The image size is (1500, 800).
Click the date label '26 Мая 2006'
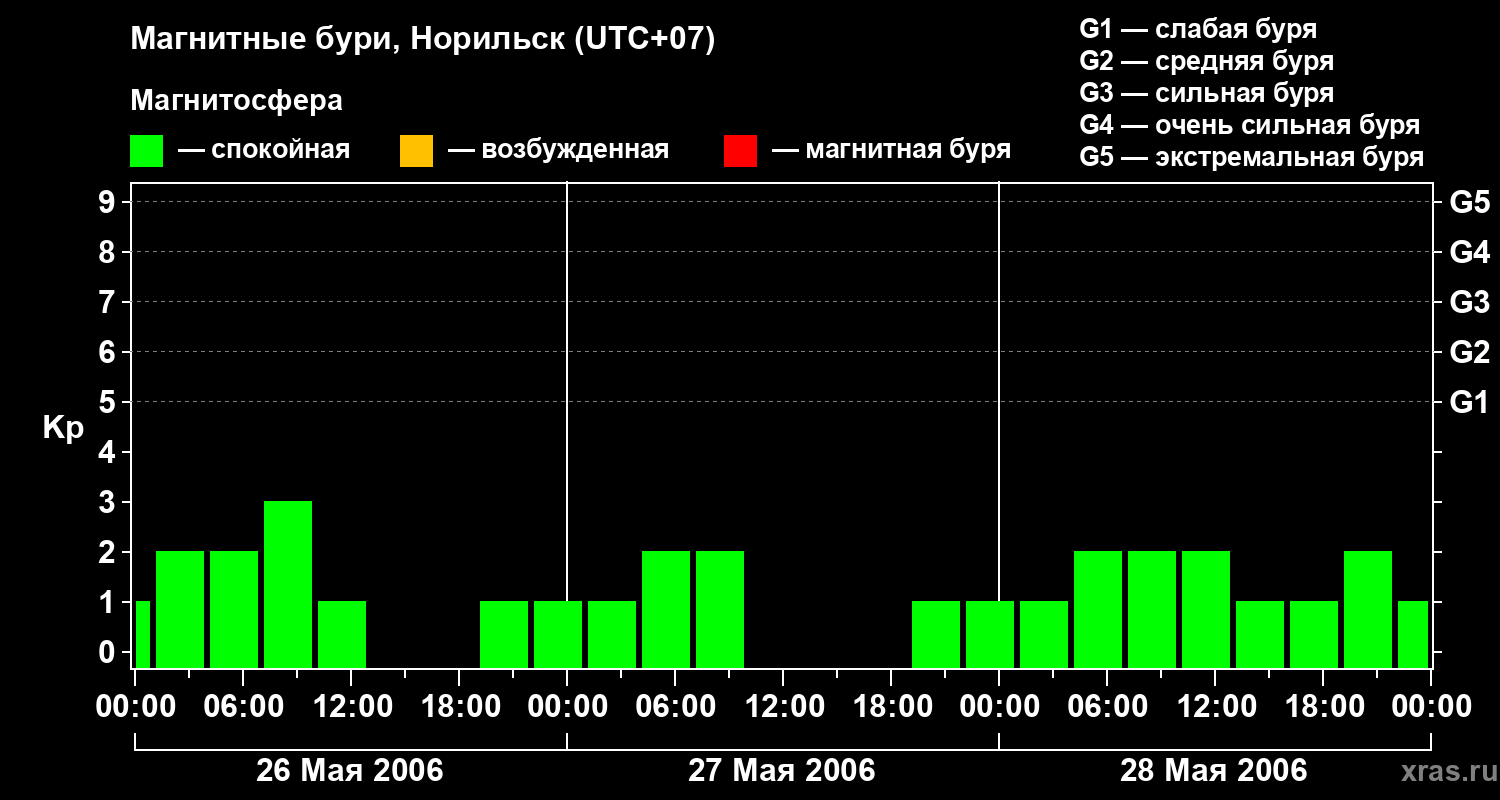(350, 770)
